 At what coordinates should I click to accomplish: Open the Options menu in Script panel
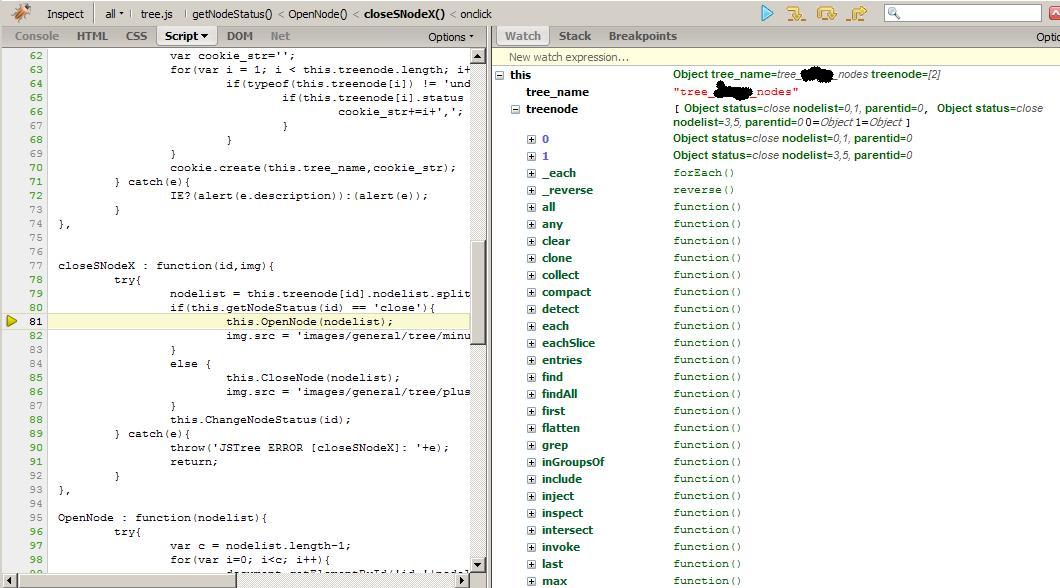point(451,37)
